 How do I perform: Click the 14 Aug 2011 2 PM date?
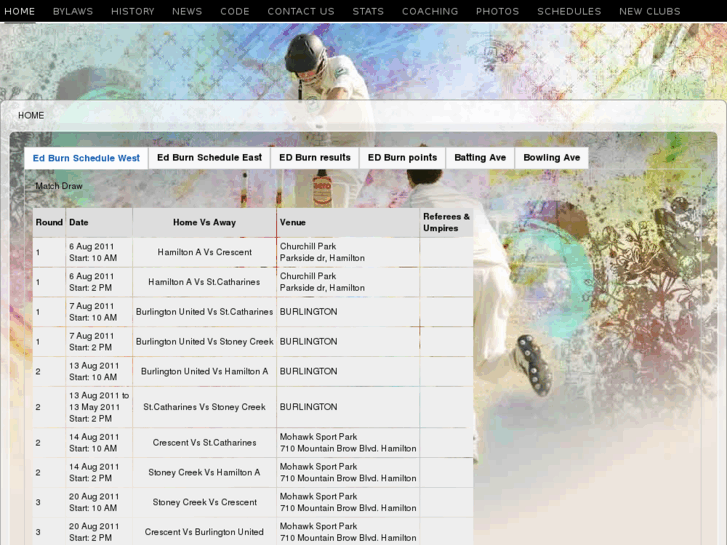point(94,472)
